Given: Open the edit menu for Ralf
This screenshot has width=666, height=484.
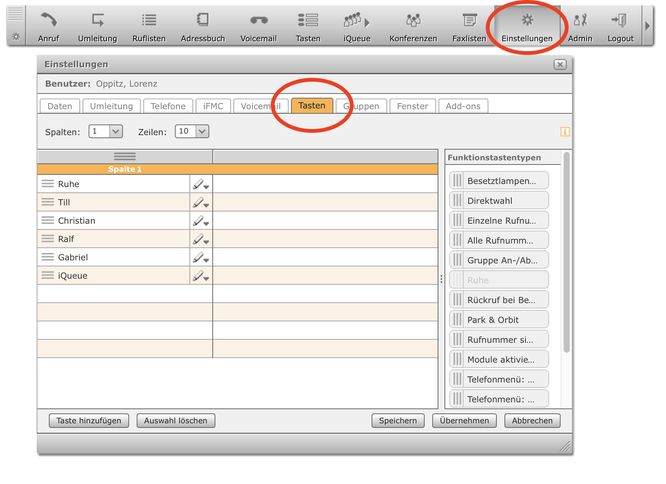Looking at the screenshot, I should tap(201, 239).
